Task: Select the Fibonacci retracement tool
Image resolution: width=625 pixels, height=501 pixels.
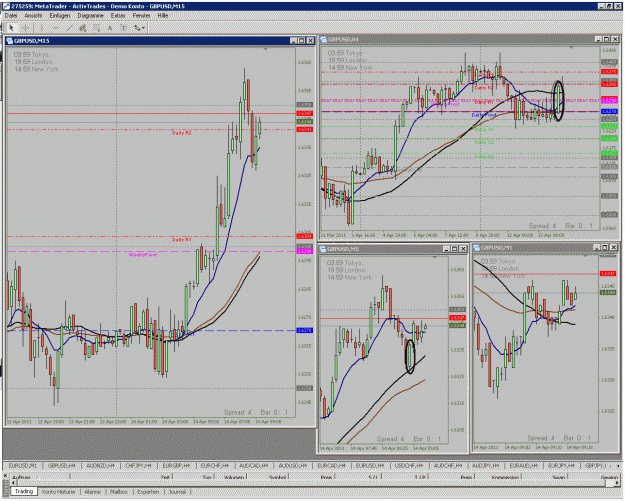Action: (x=96, y=28)
